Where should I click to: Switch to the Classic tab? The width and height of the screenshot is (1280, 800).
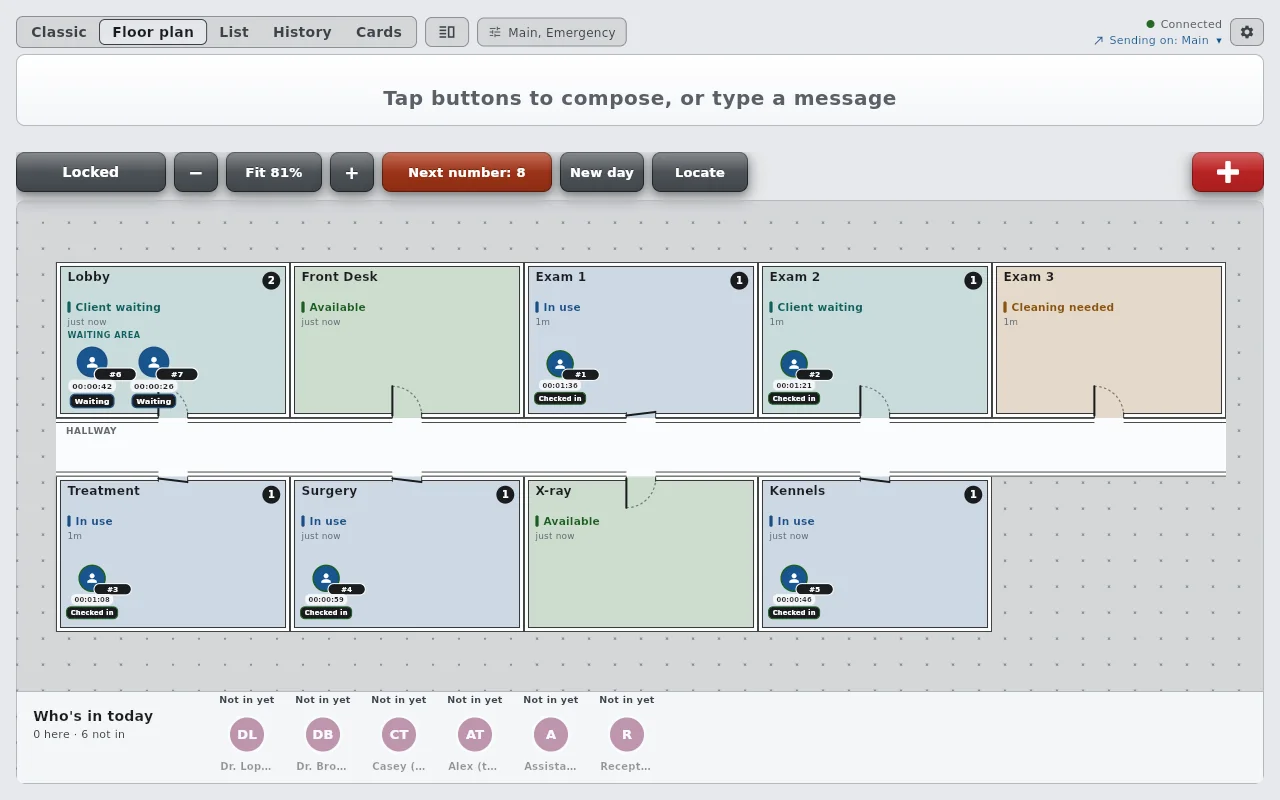59,32
